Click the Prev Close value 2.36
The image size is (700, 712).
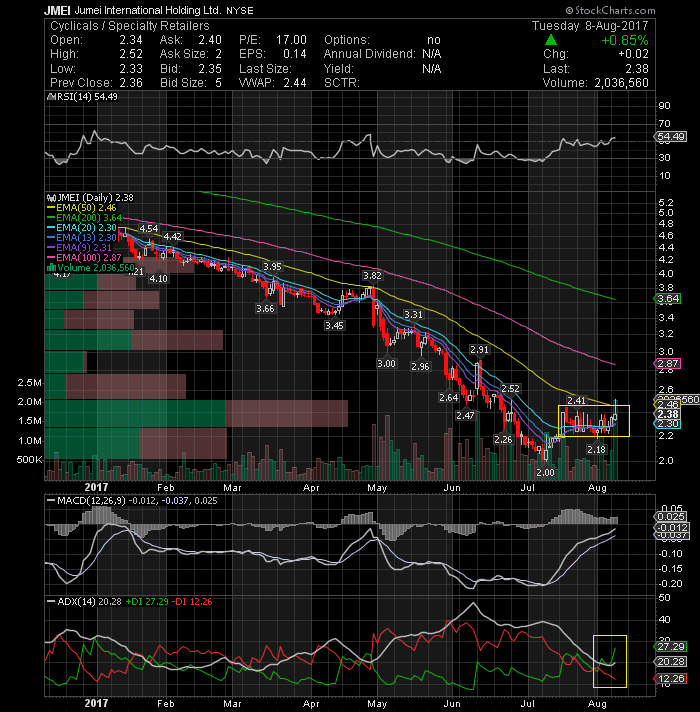tap(131, 83)
